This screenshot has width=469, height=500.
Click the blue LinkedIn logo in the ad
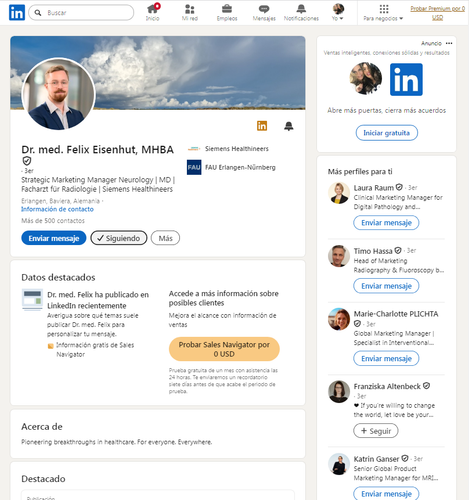(406, 79)
